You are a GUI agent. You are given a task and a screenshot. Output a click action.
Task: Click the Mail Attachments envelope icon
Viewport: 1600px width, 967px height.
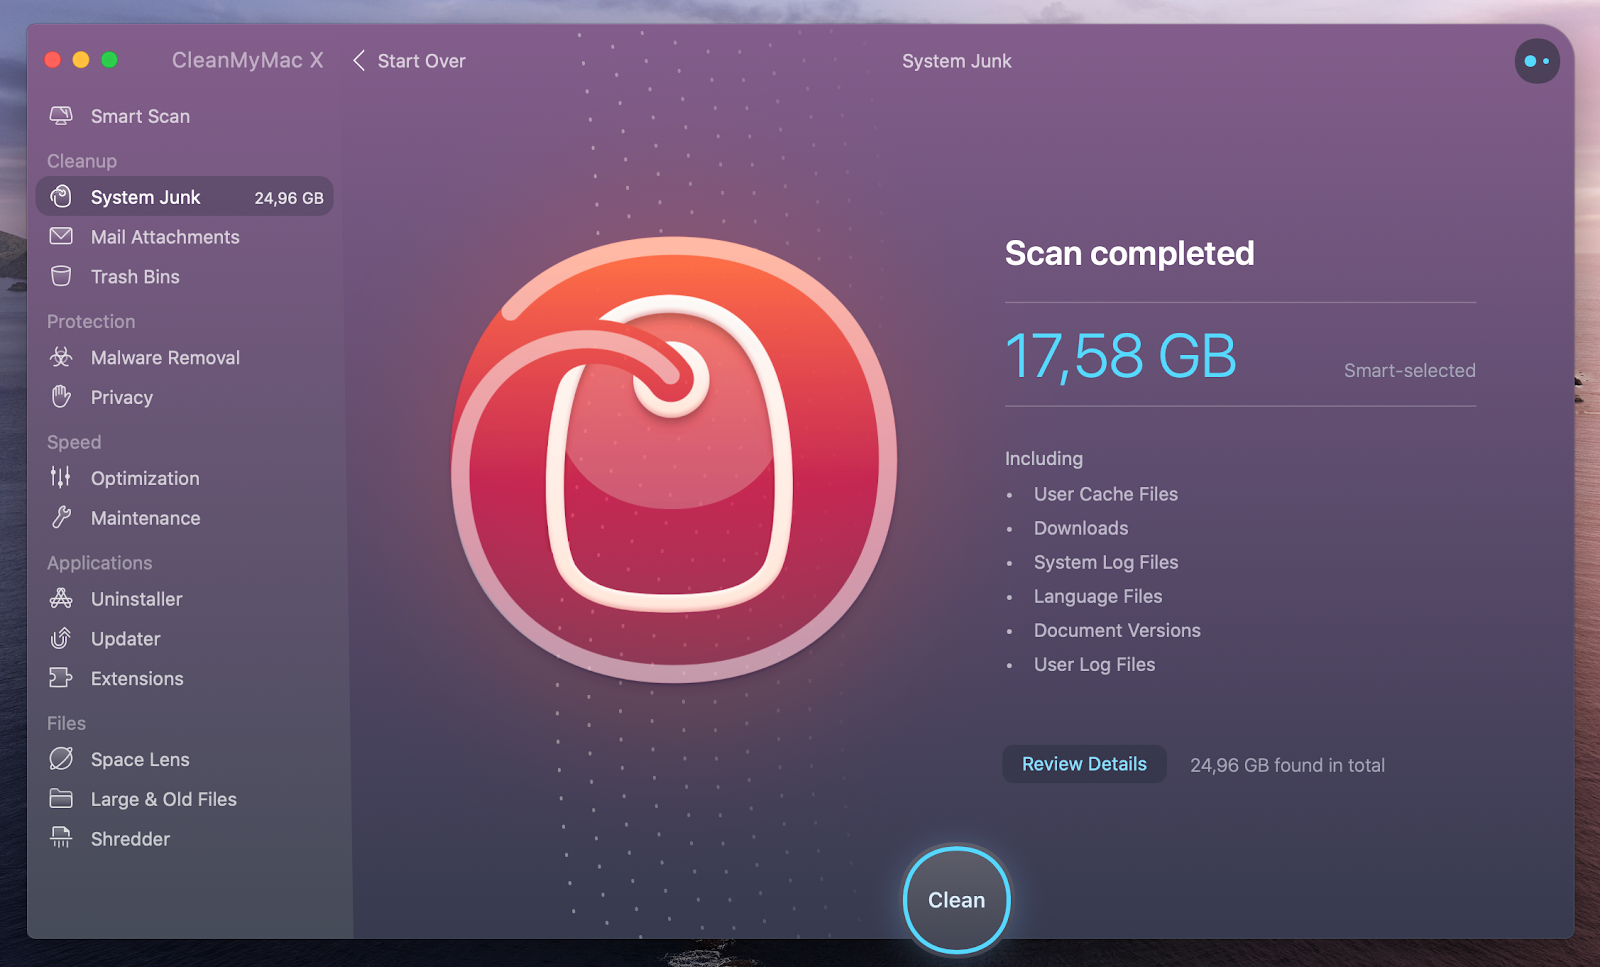[61, 237]
